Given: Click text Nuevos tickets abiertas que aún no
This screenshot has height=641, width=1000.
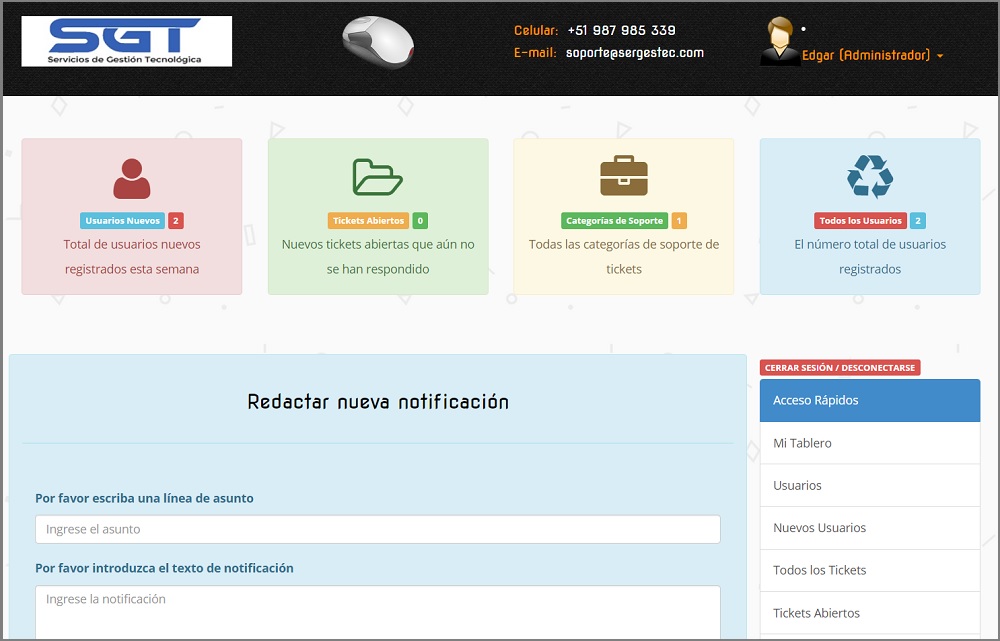Looking at the screenshot, I should click(x=378, y=244).
